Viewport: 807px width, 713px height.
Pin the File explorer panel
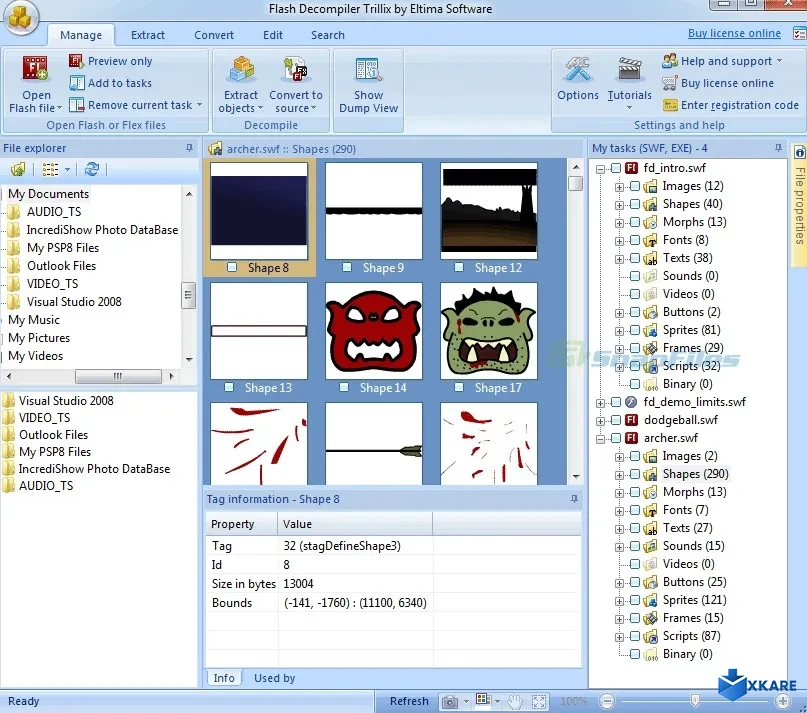click(189, 148)
